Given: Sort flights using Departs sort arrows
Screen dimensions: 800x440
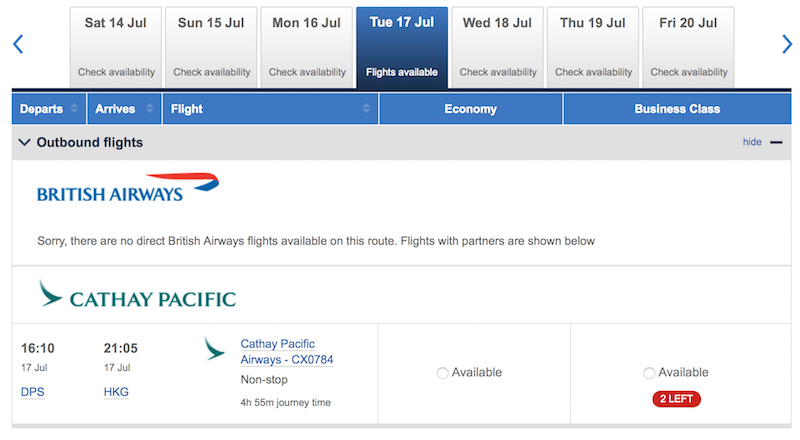Looking at the screenshot, I should (x=74, y=108).
